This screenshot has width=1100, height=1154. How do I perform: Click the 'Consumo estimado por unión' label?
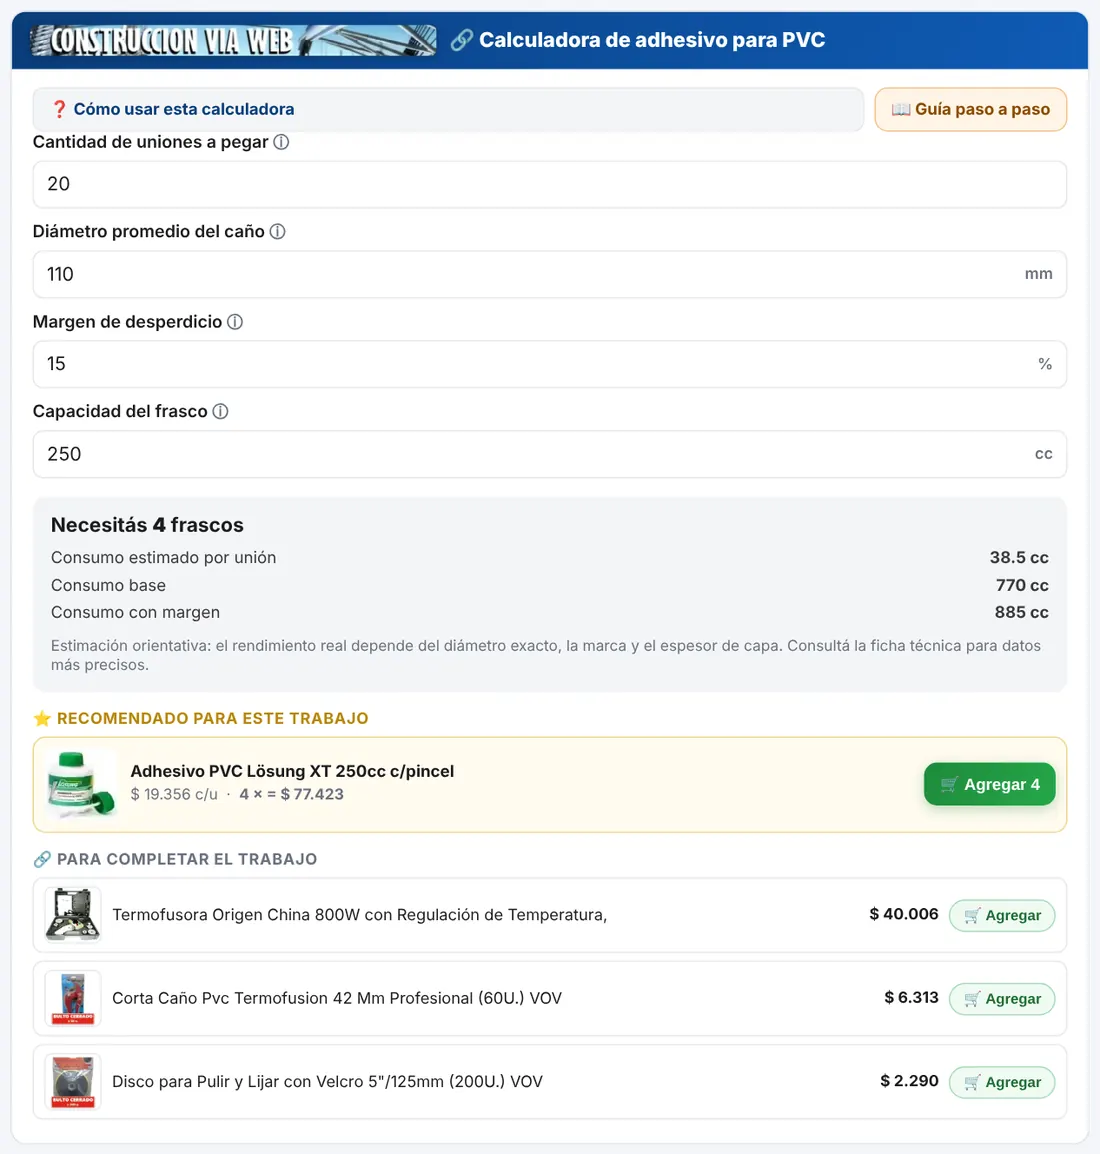pyautogui.click(x=163, y=557)
